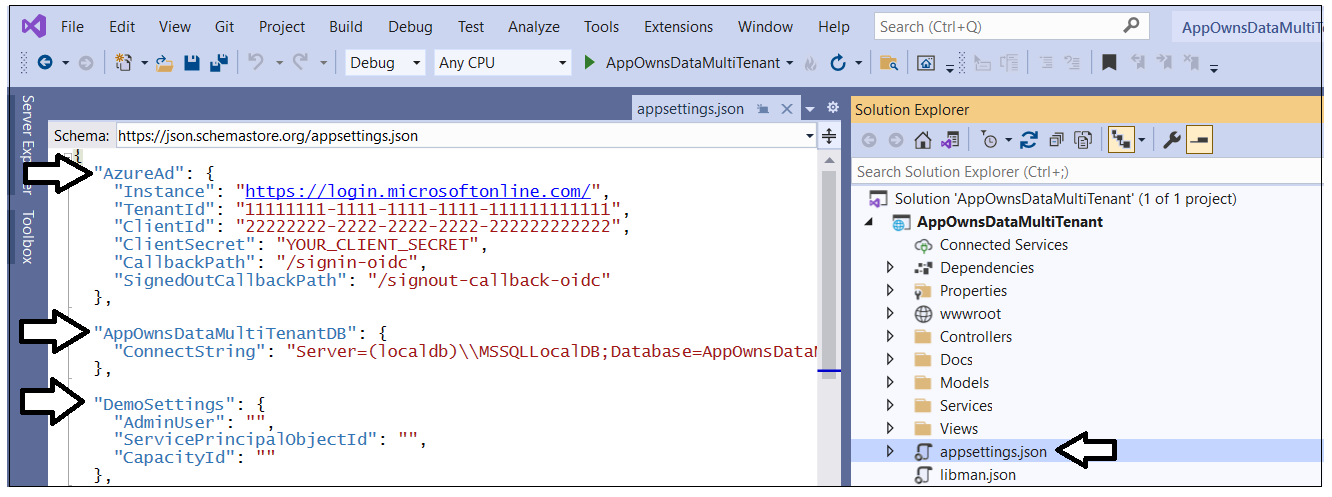The image size is (1332, 497).
Task: Toggle Preview Selected Items button
Action: (1200, 140)
